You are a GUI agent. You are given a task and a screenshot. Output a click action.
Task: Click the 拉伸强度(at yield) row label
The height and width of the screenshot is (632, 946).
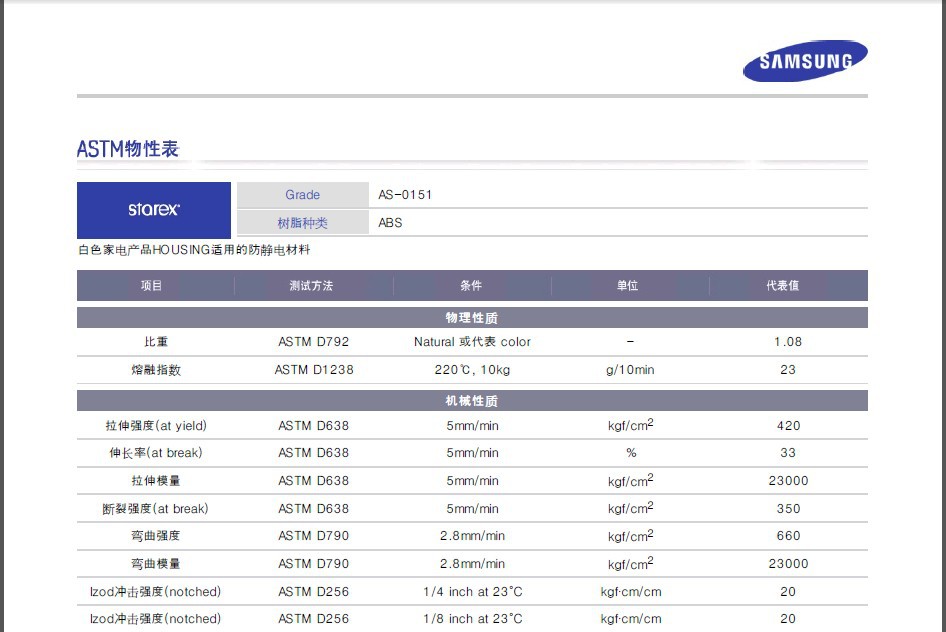[156, 426]
